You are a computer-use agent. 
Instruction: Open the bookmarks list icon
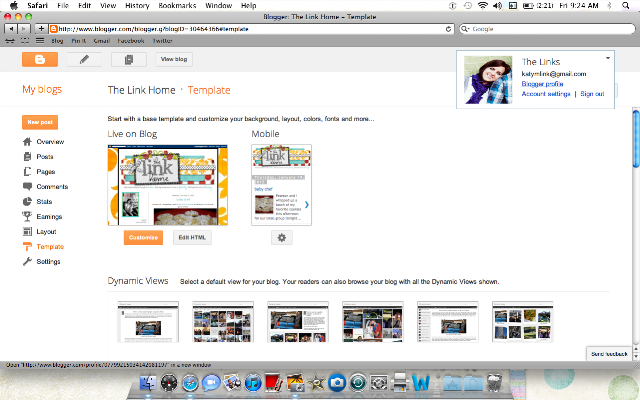pyautogui.click(x=40, y=41)
